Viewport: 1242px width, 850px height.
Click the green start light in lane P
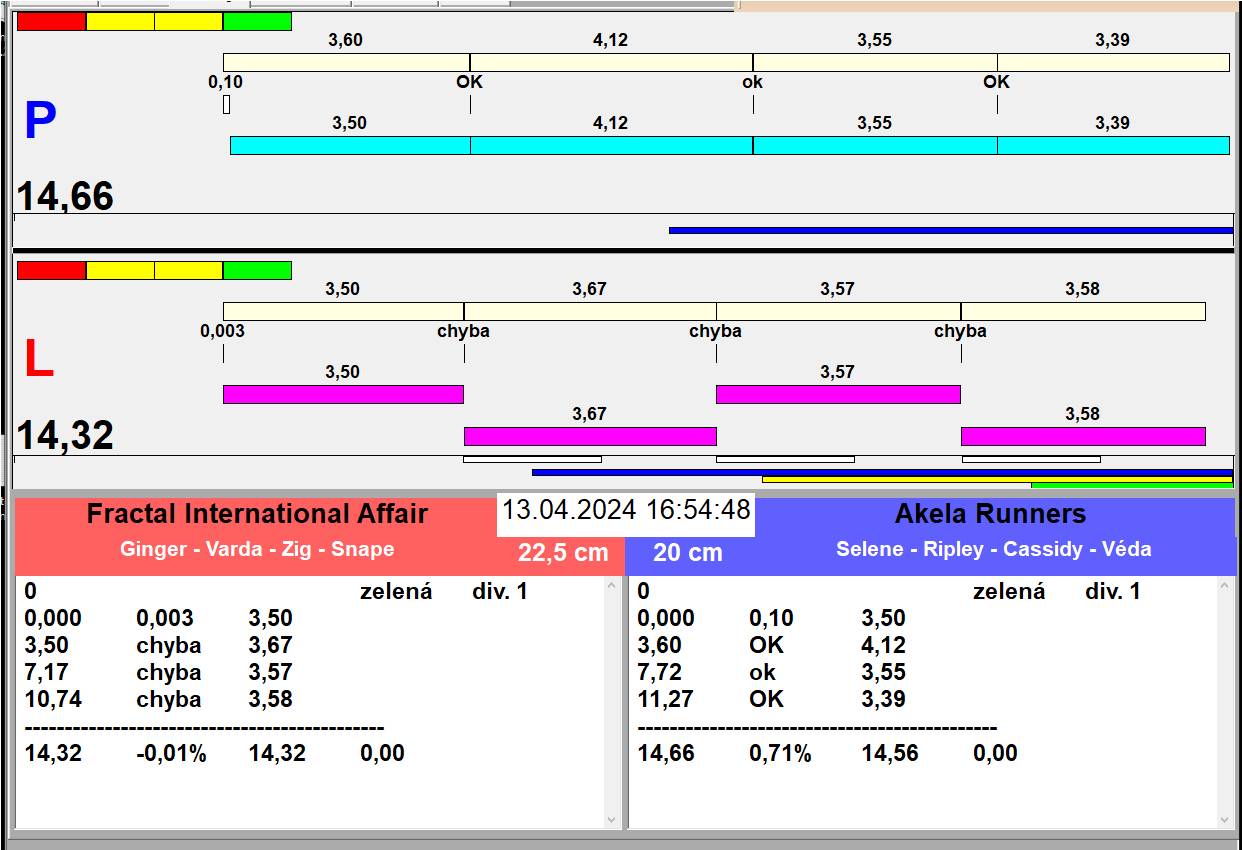[257, 22]
